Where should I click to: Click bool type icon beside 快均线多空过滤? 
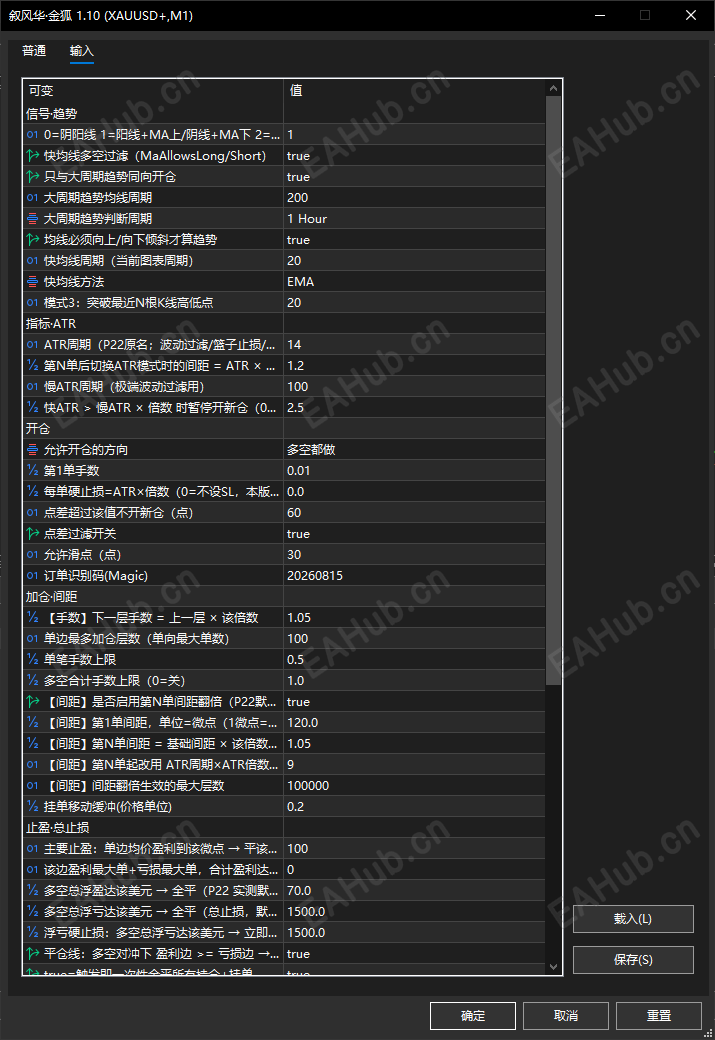(32, 156)
